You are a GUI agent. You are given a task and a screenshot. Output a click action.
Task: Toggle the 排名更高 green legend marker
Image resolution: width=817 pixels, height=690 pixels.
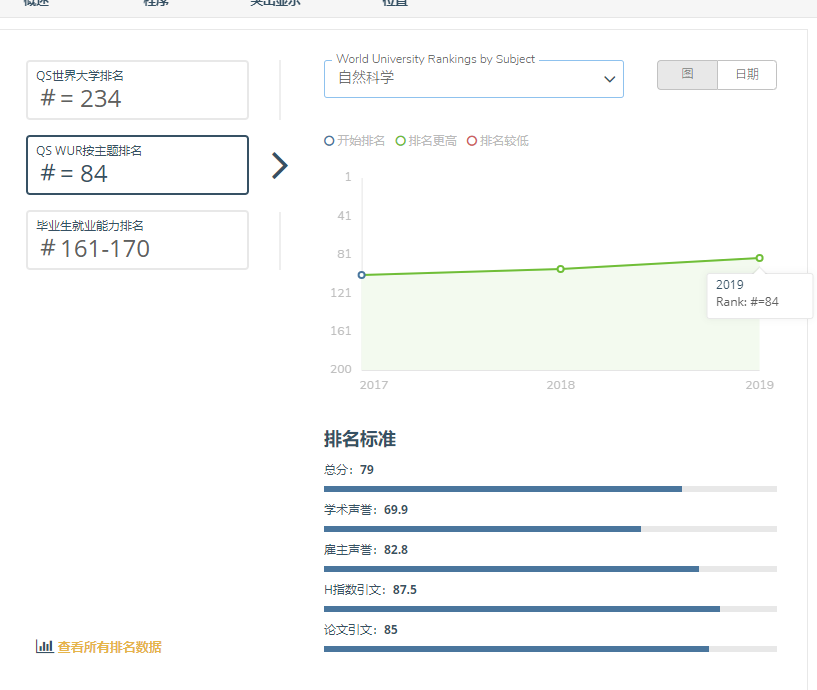point(401,141)
